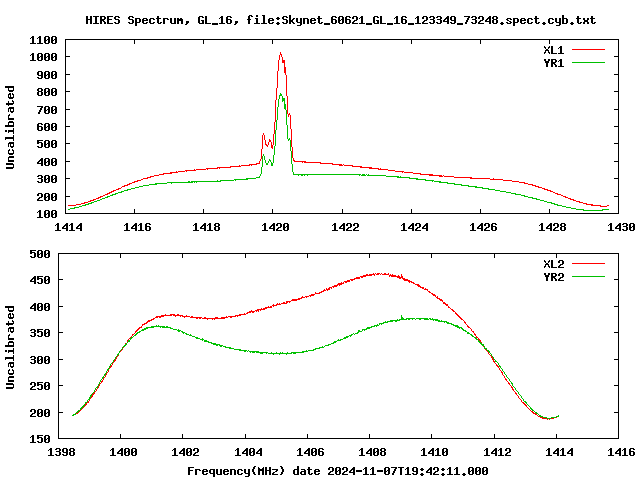The width and height of the screenshot is (640, 480).
Task: Click the XL1 legend label
Action: point(553,50)
